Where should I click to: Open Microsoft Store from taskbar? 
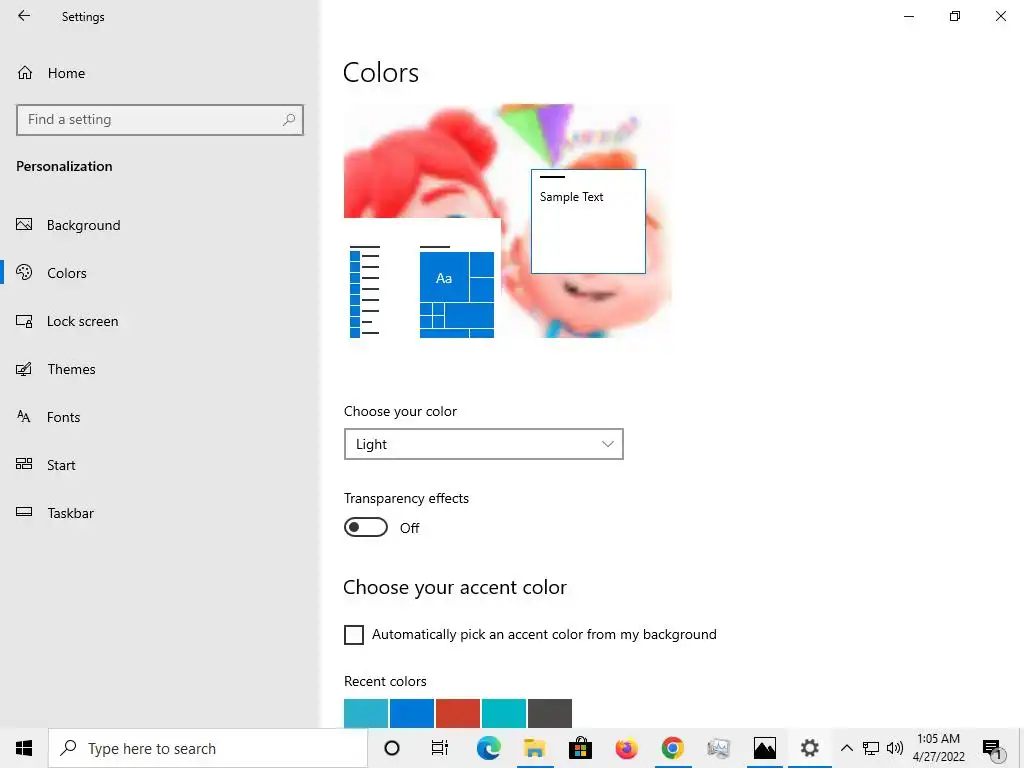point(580,748)
